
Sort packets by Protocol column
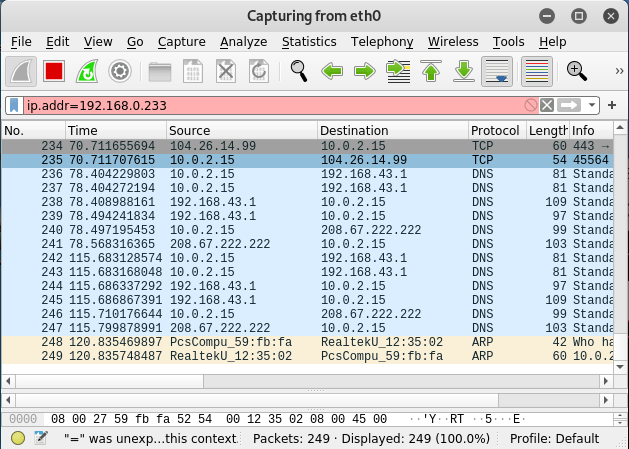coord(495,131)
